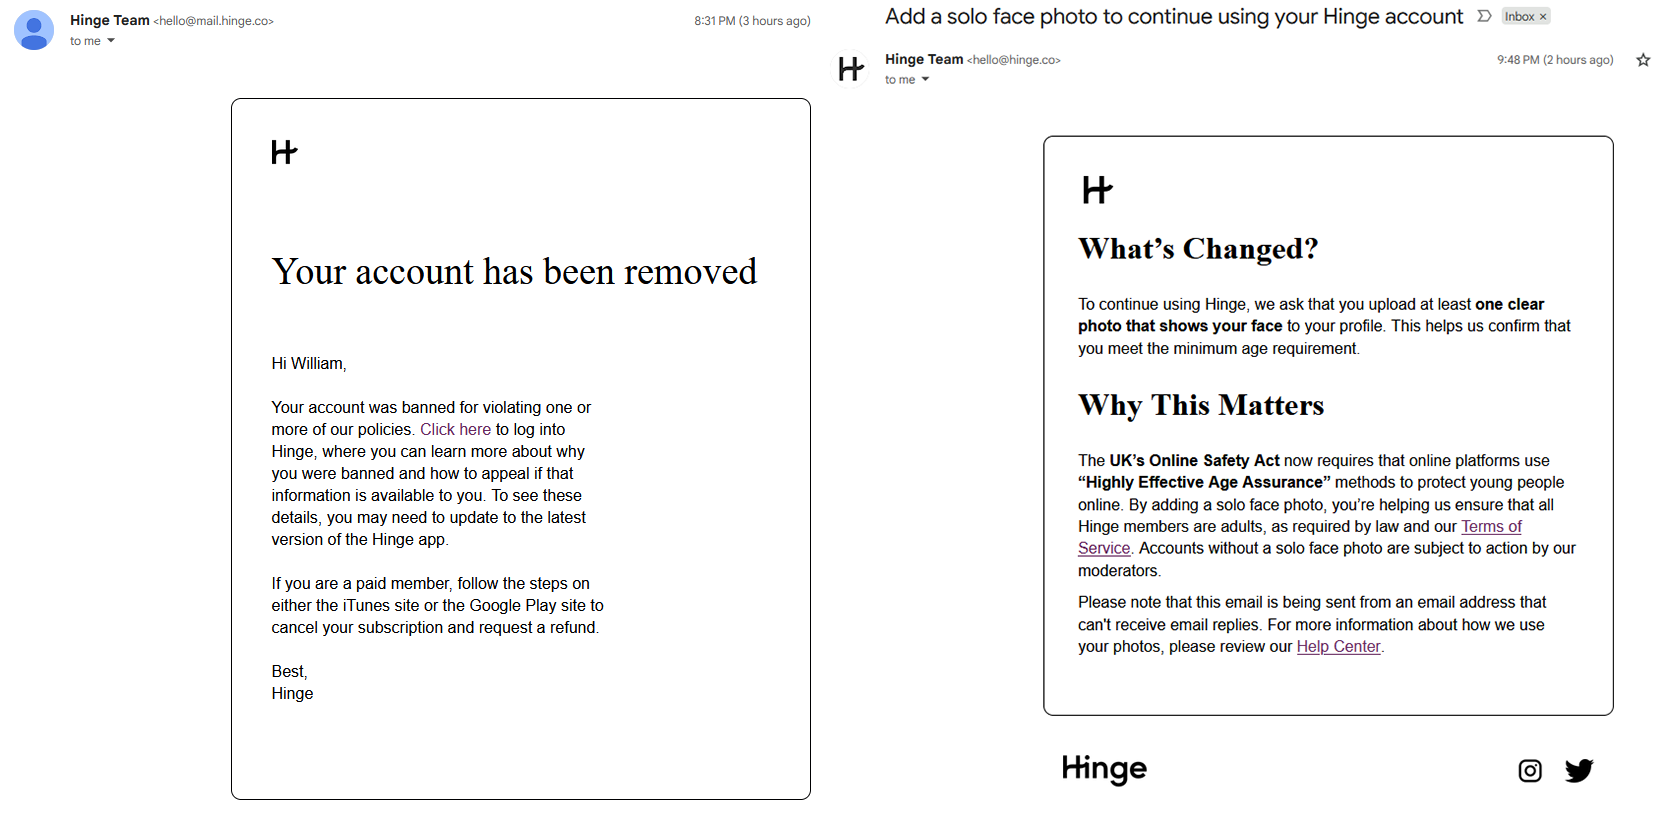Viewport: 1656px width, 816px height.
Task: Click the Inbox label tag
Action: point(1519,17)
